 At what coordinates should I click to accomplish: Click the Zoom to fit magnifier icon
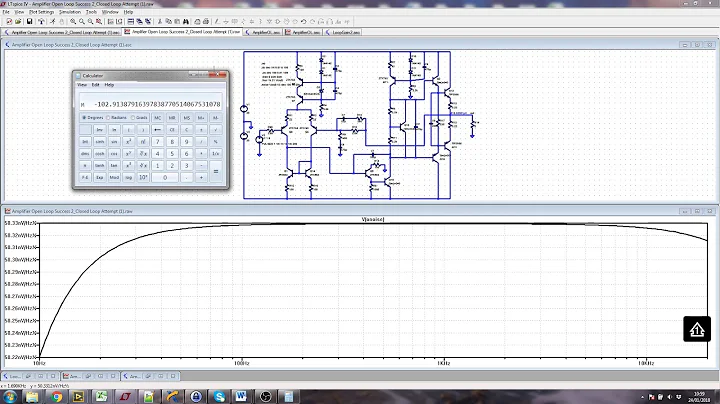[99, 22]
